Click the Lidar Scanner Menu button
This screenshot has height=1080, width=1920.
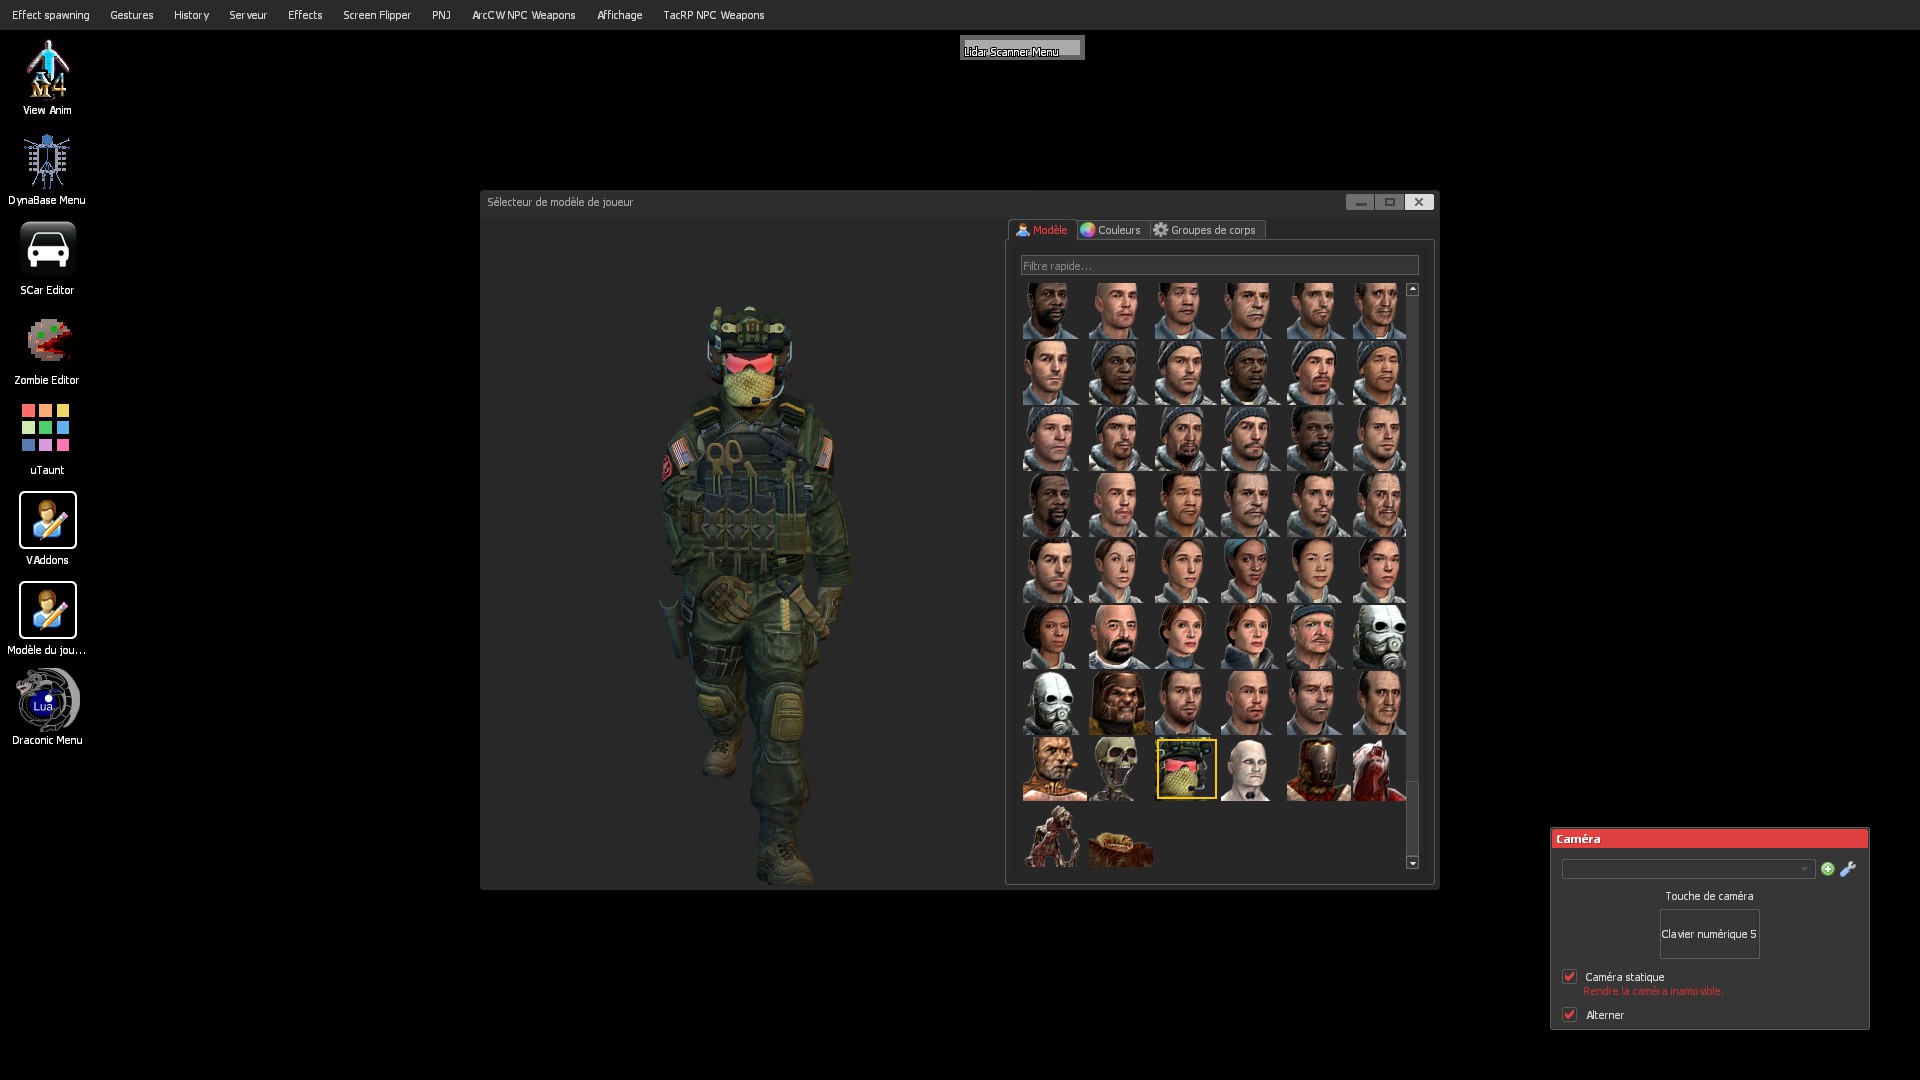click(1021, 48)
